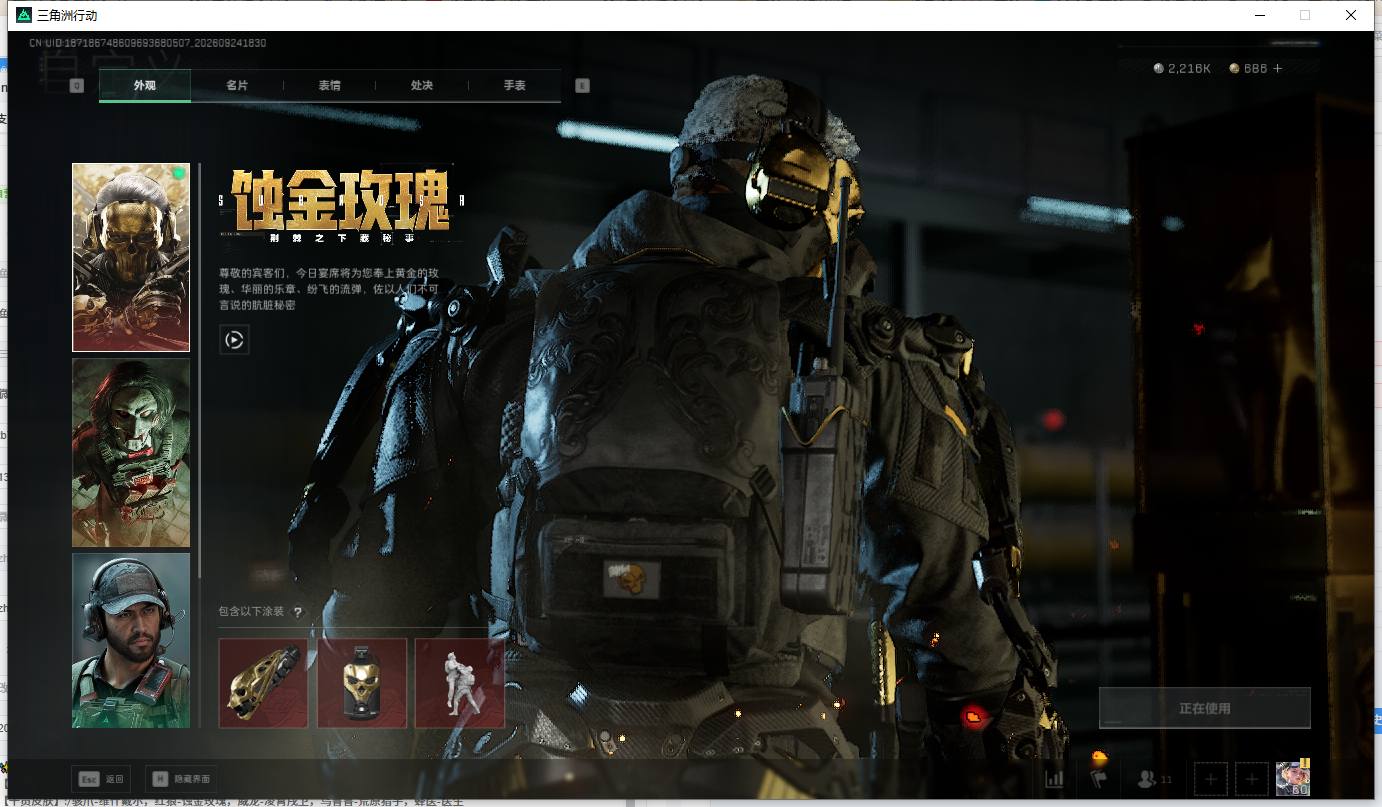Open the bar chart statistics icon
The height and width of the screenshot is (807, 1382).
click(1054, 778)
